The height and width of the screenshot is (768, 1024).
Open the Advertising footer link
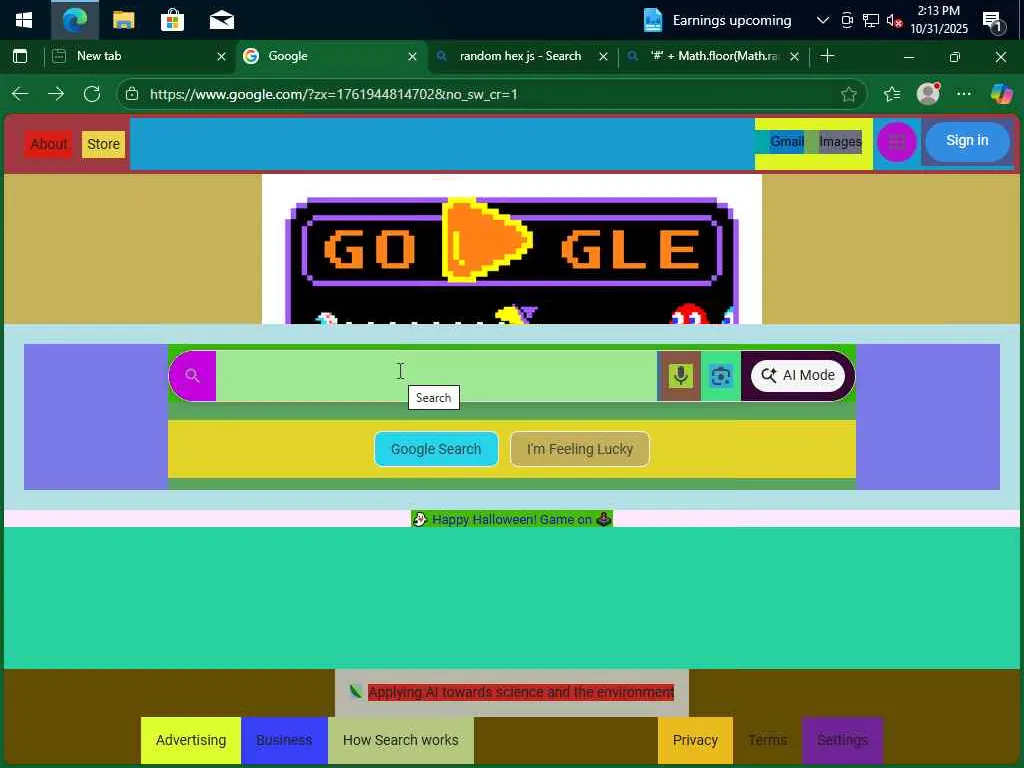191,741
